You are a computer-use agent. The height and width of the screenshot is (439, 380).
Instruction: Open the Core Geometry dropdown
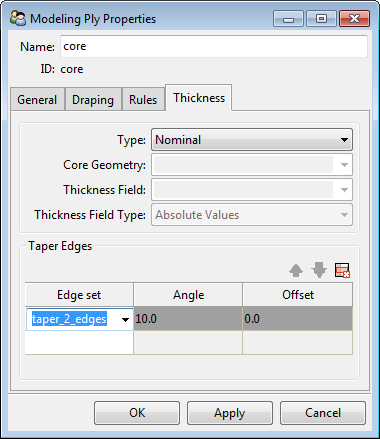click(252, 165)
